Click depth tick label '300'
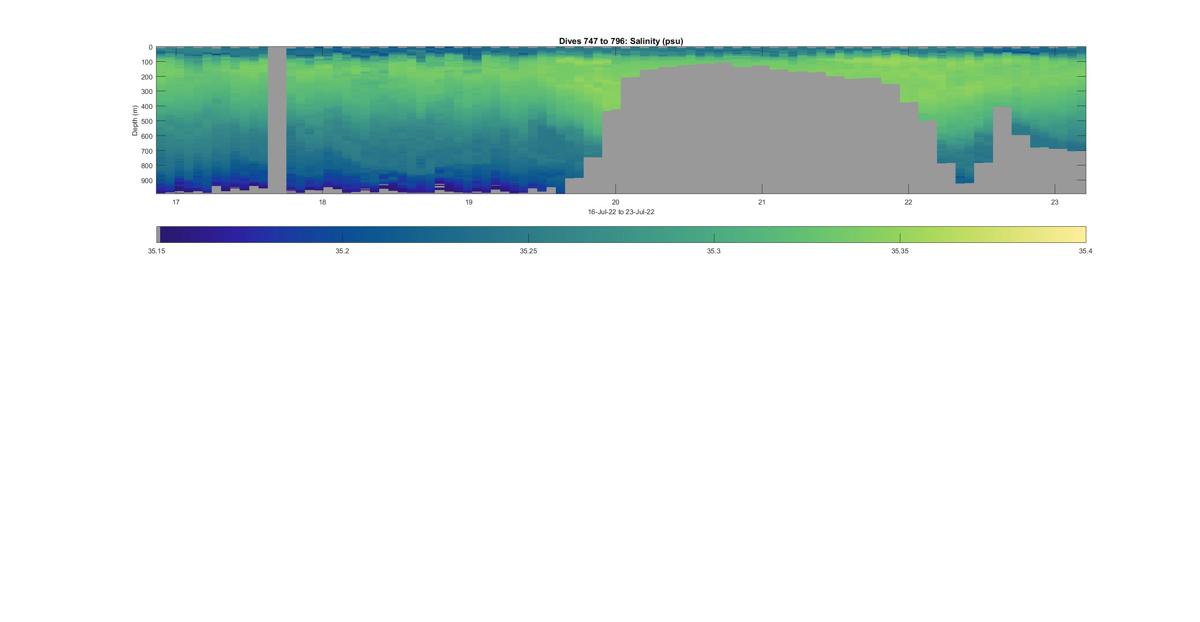1200x622 pixels. [x=146, y=92]
